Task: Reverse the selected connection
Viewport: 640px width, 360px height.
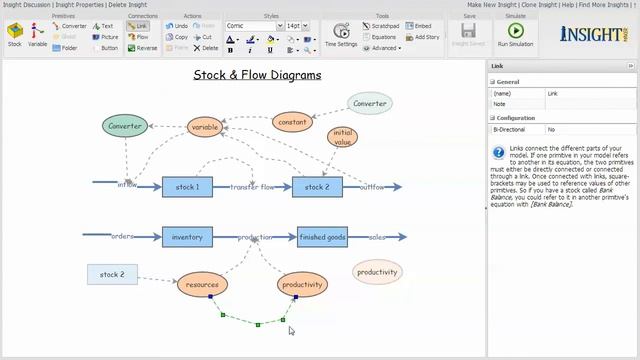Action: [142, 48]
